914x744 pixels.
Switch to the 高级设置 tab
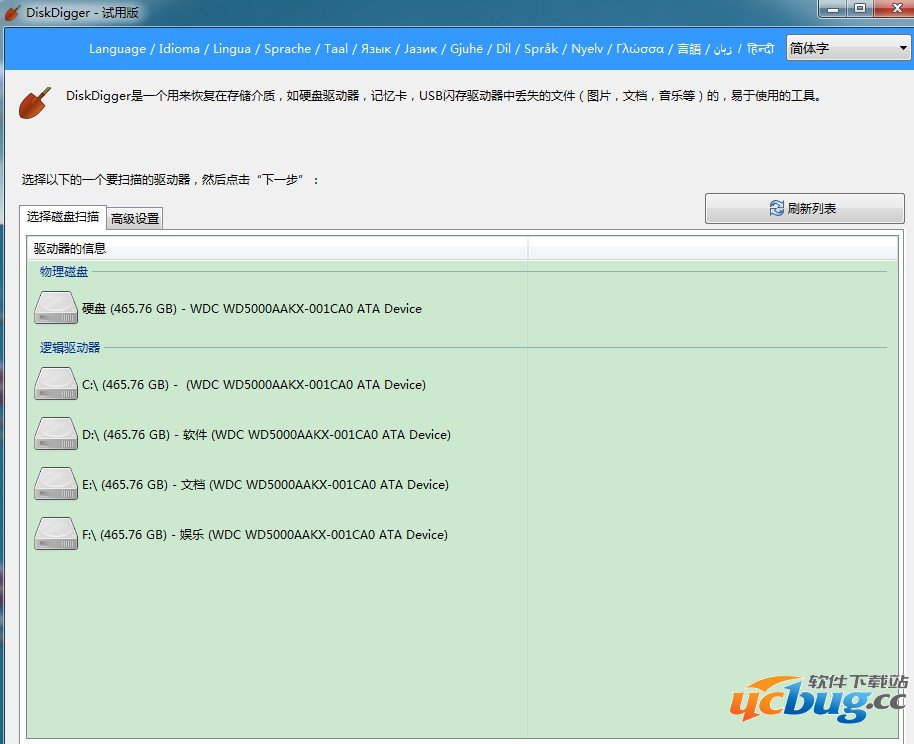(x=134, y=216)
